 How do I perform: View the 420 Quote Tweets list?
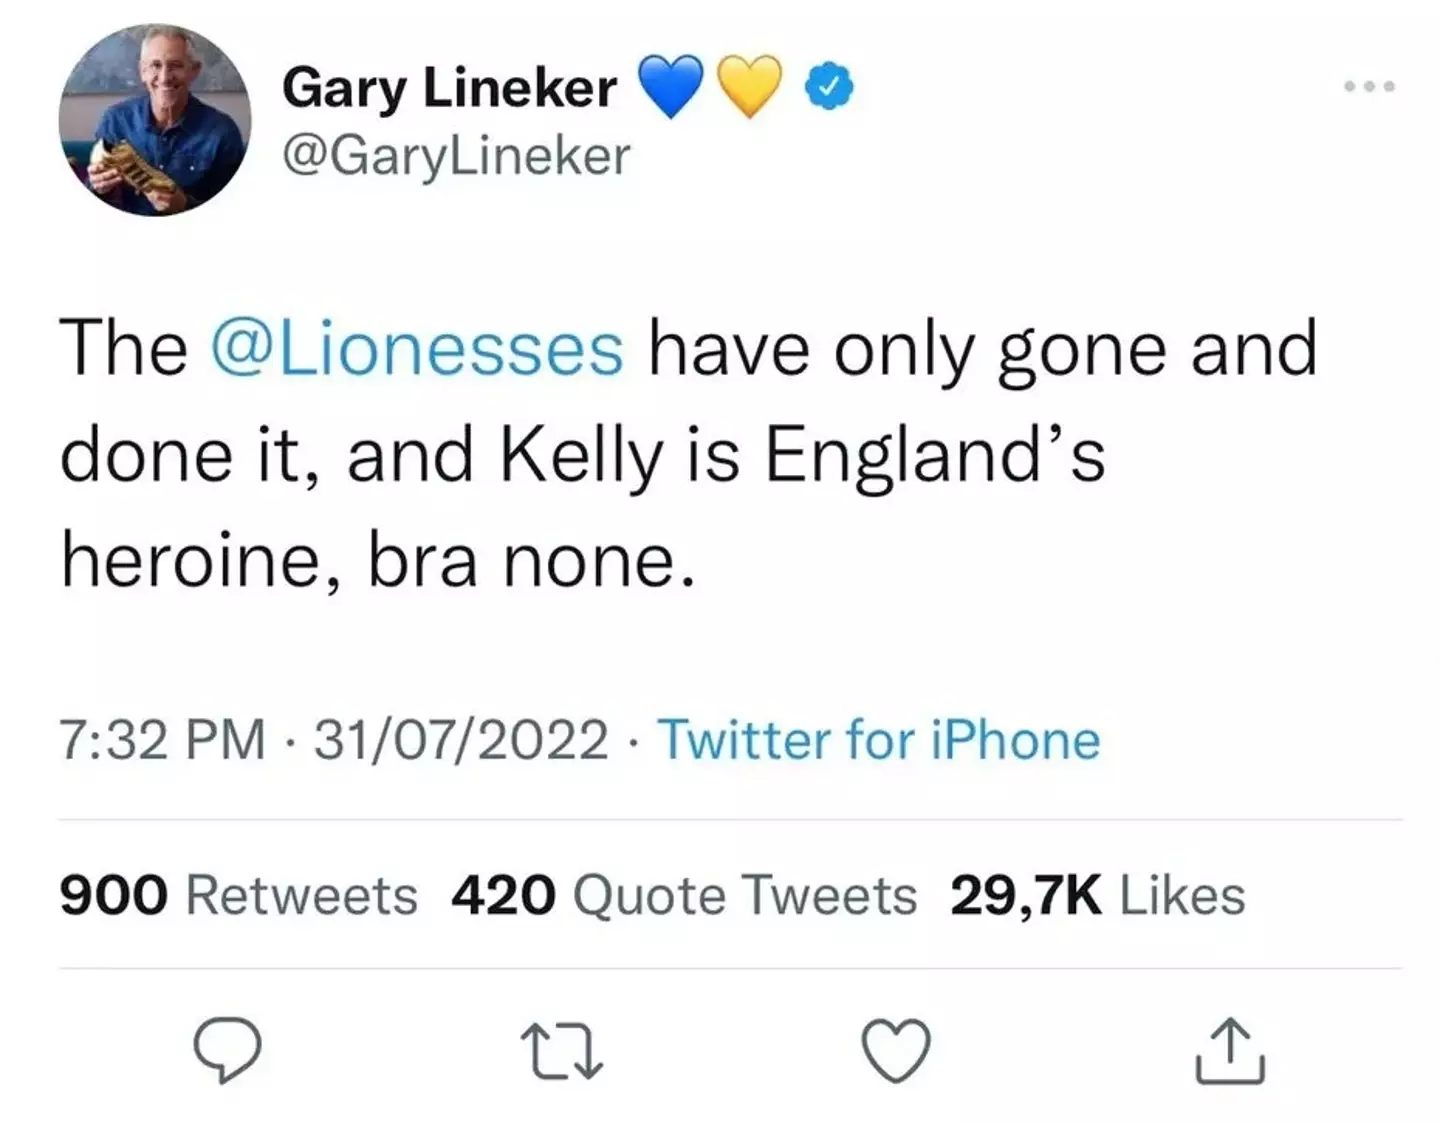coord(684,895)
